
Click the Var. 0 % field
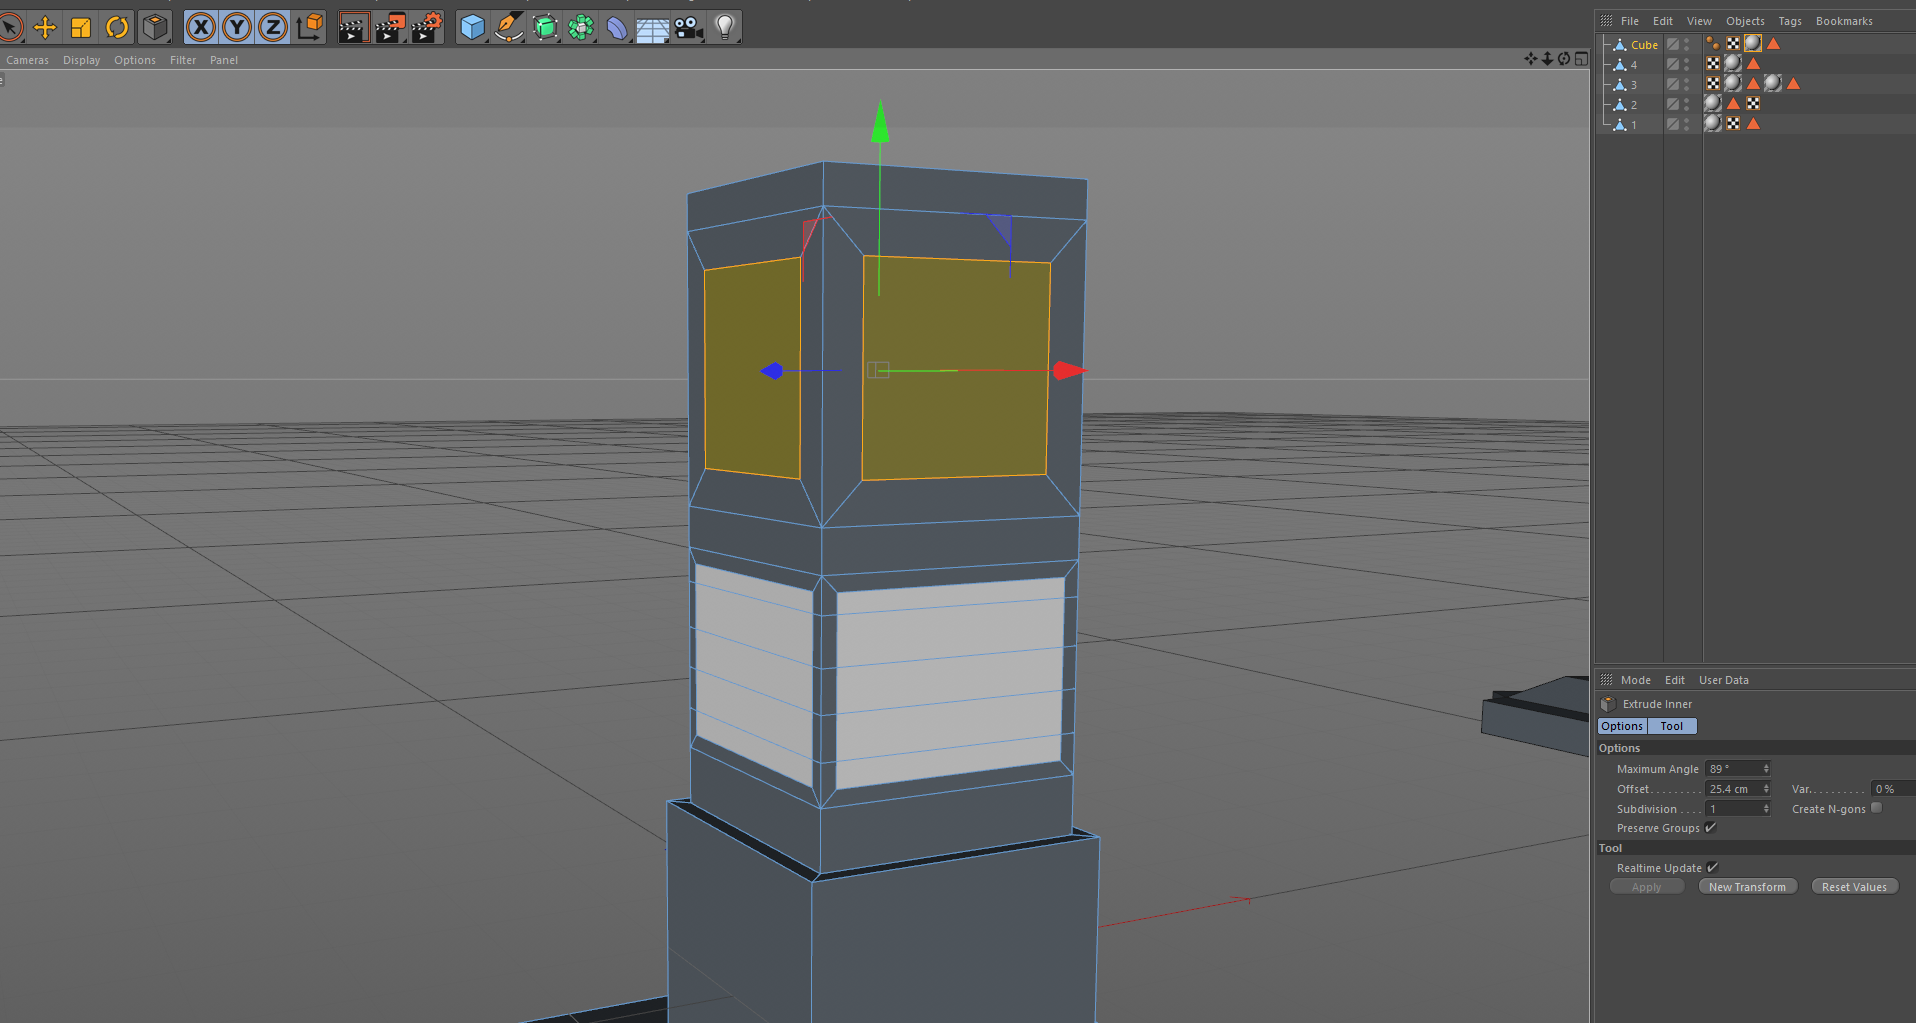1893,788
